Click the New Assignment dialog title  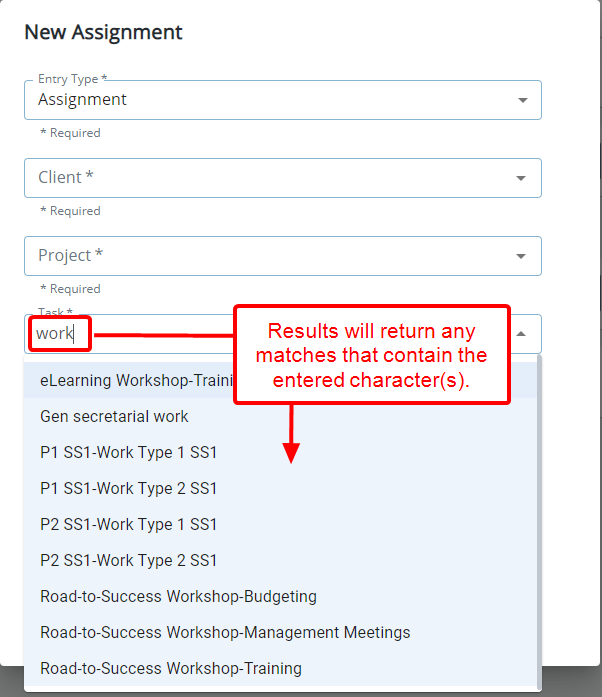coord(103,32)
